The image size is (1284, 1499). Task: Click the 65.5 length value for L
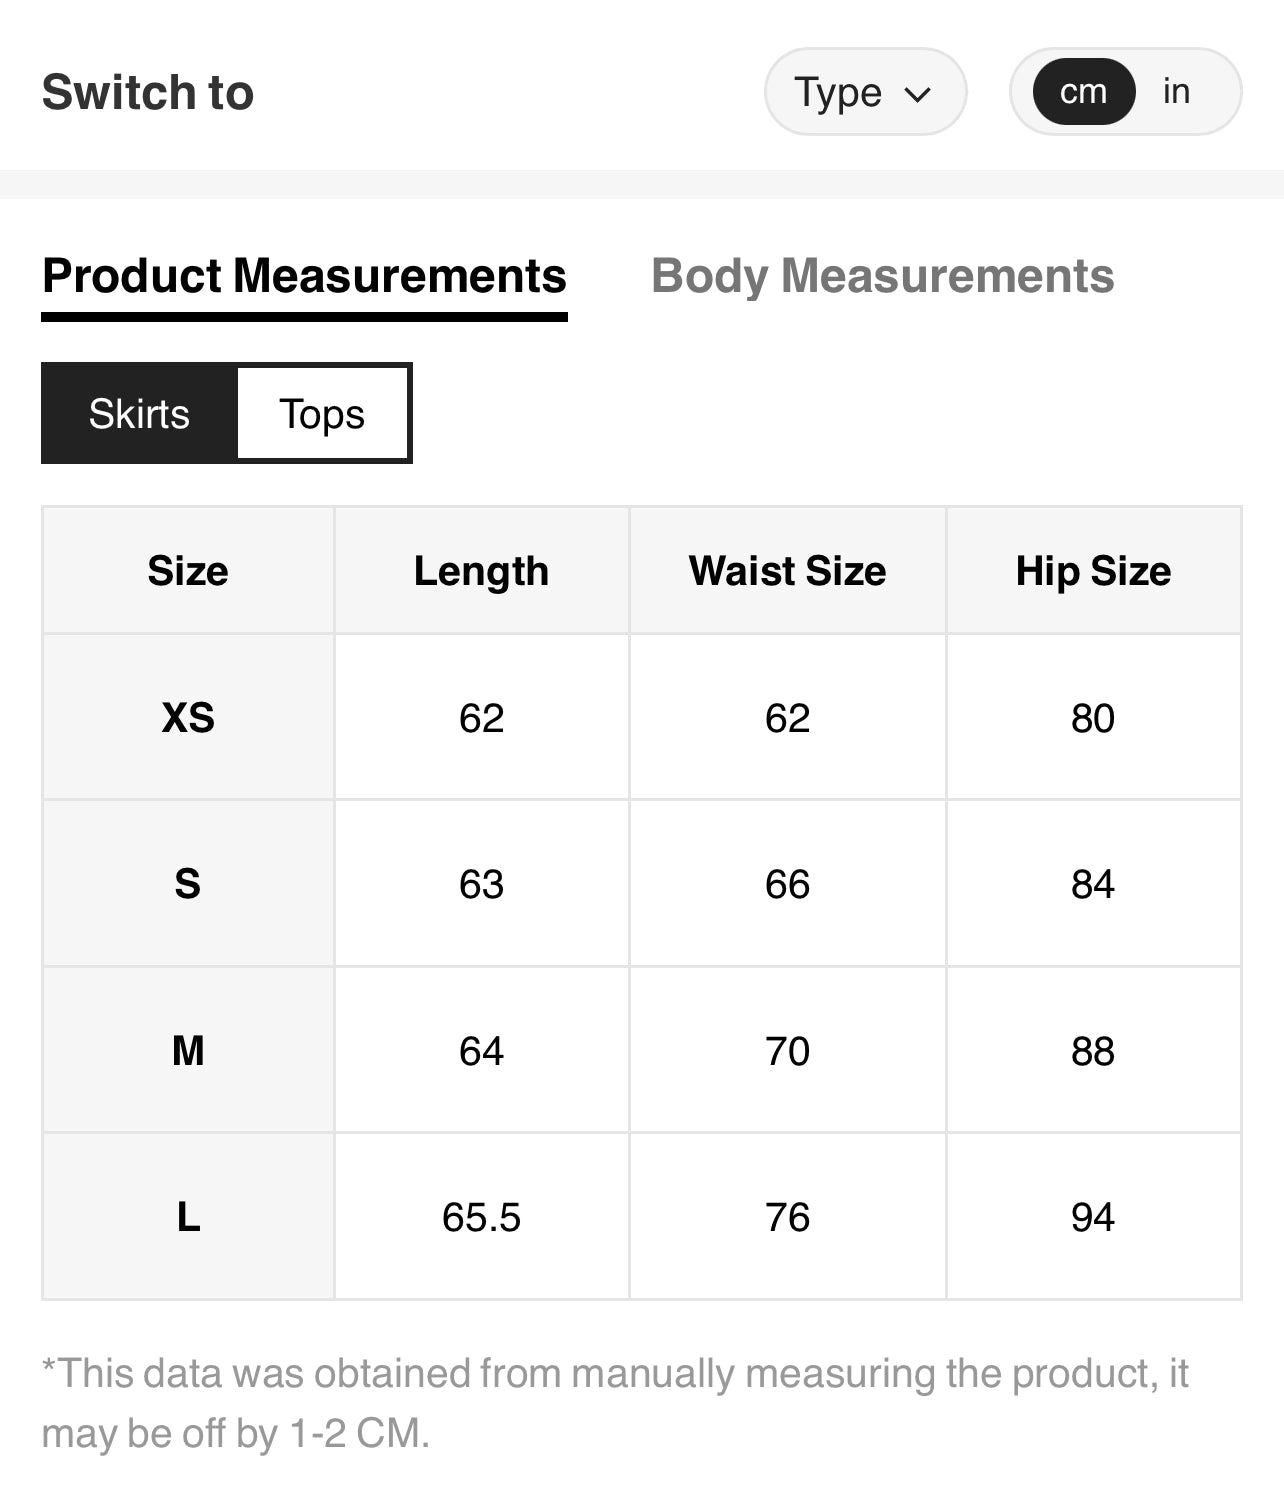pos(481,1217)
